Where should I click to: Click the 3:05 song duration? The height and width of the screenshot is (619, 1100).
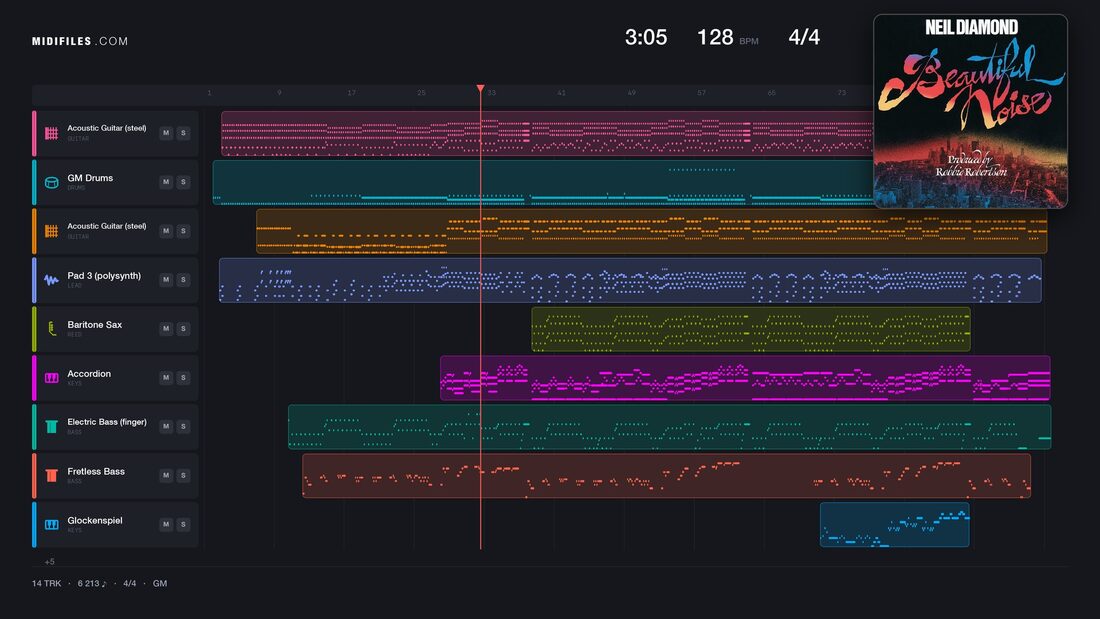(646, 37)
